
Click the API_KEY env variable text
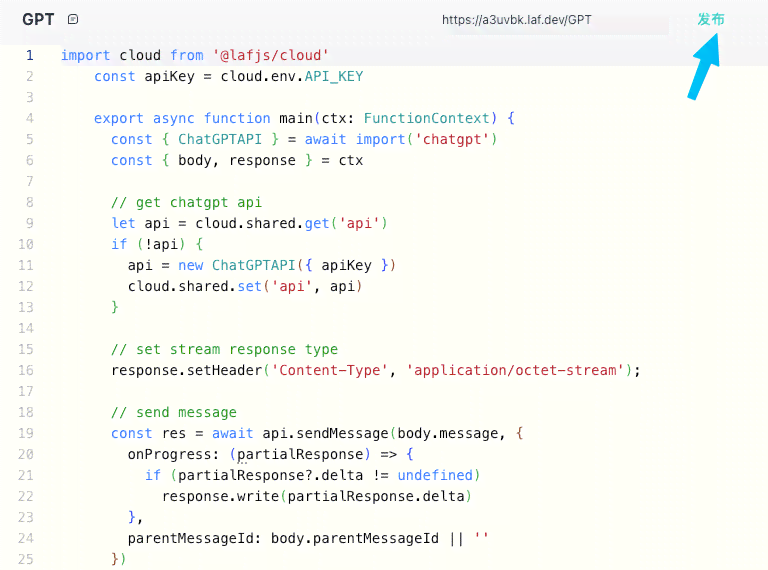[334, 76]
